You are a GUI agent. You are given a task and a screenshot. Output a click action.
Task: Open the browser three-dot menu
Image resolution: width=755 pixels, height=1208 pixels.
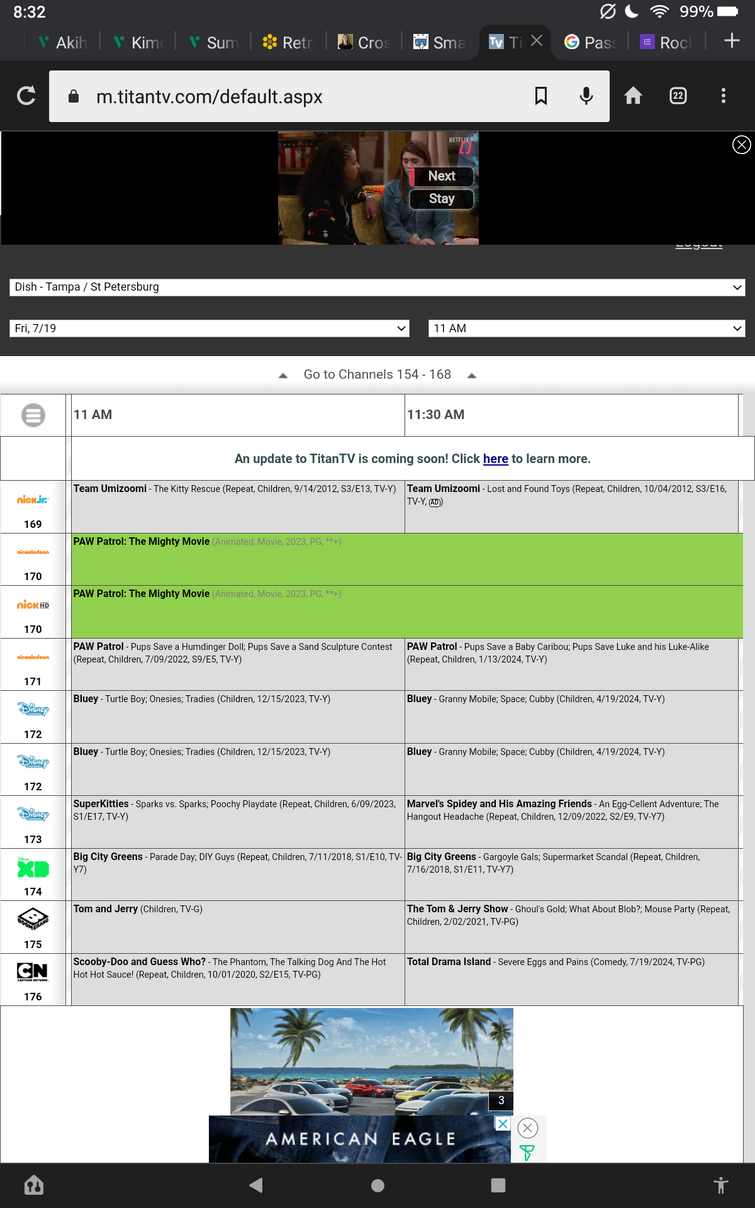[x=723, y=96]
